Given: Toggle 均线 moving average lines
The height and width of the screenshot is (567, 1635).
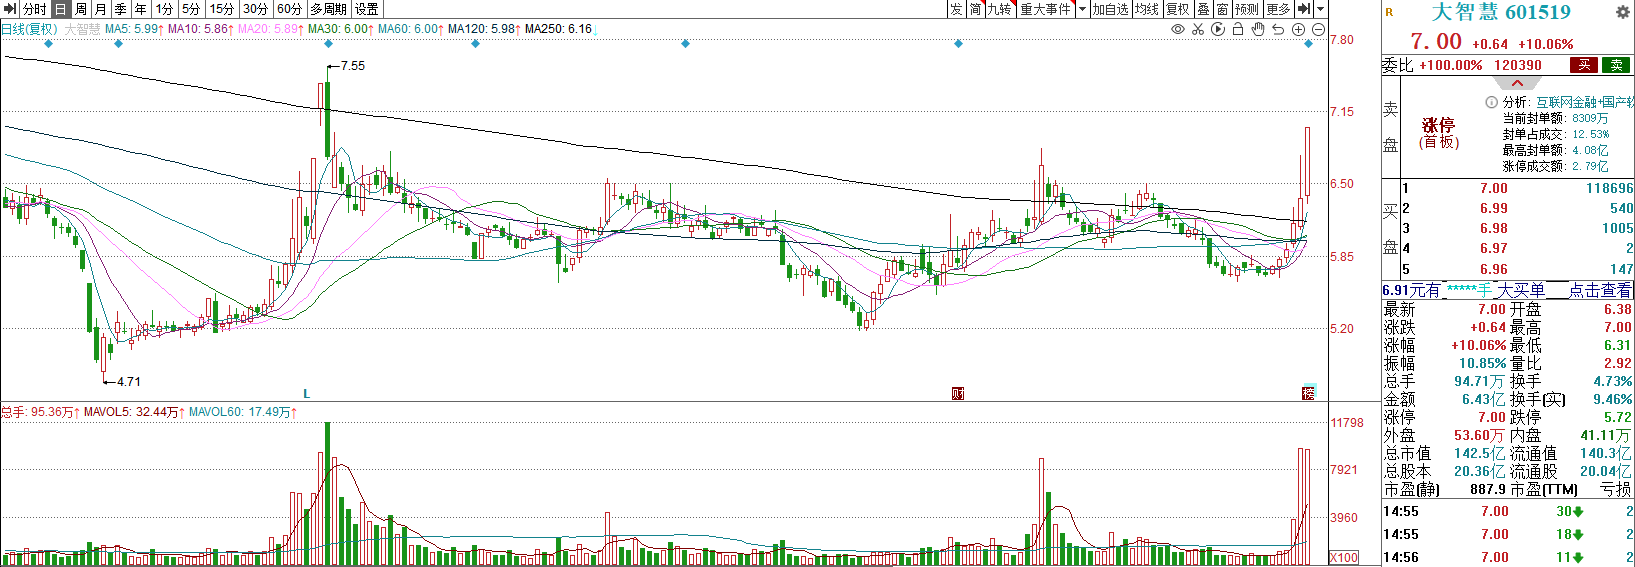Looking at the screenshot, I should (x=1147, y=9).
